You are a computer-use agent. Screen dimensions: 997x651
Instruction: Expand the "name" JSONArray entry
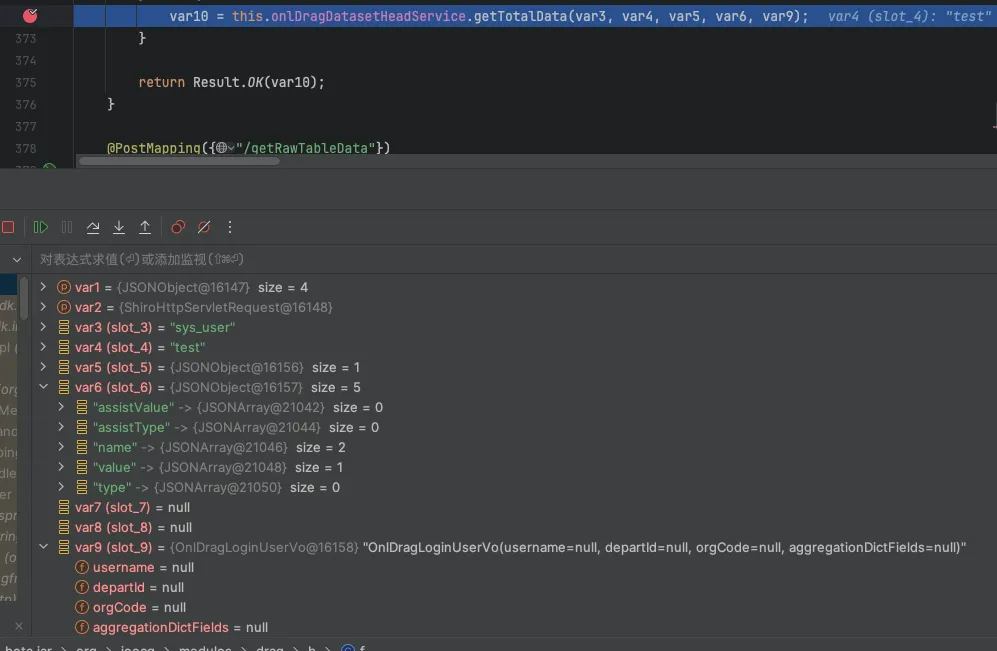pos(62,448)
